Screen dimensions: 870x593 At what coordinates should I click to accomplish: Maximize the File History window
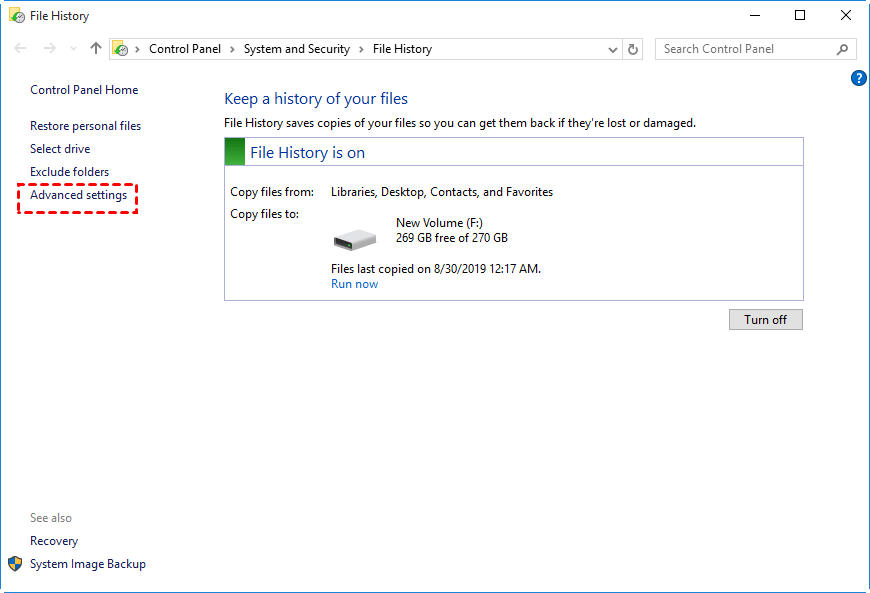800,16
